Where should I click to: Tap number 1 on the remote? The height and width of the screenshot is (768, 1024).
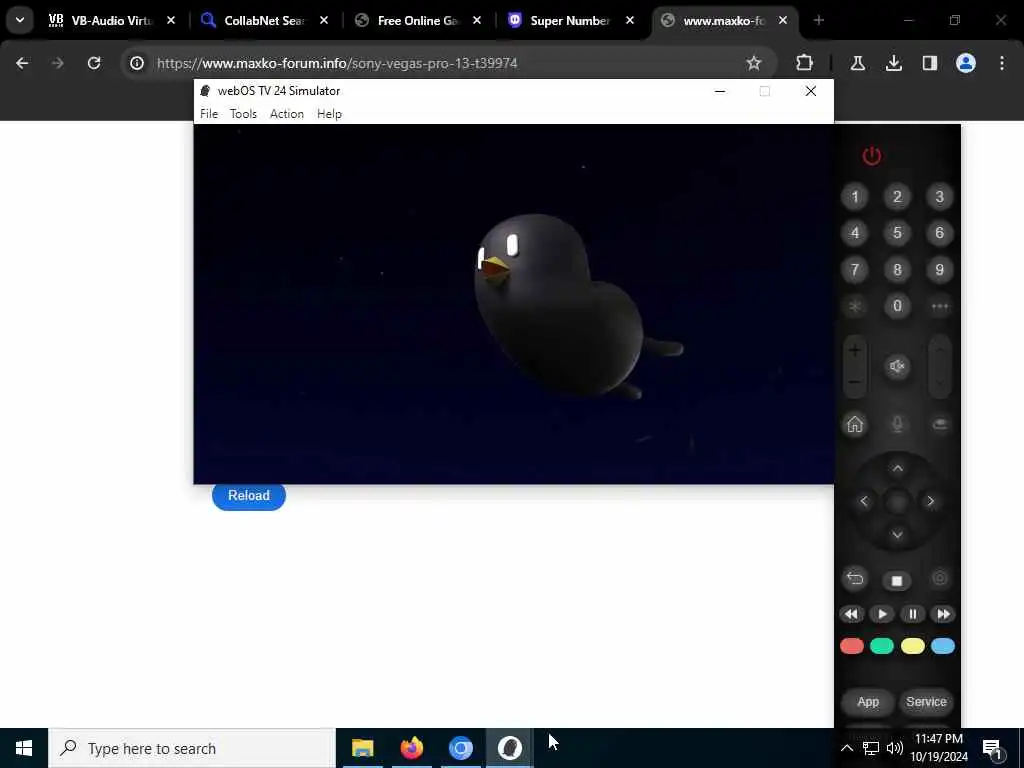click(x=855, y=197)
